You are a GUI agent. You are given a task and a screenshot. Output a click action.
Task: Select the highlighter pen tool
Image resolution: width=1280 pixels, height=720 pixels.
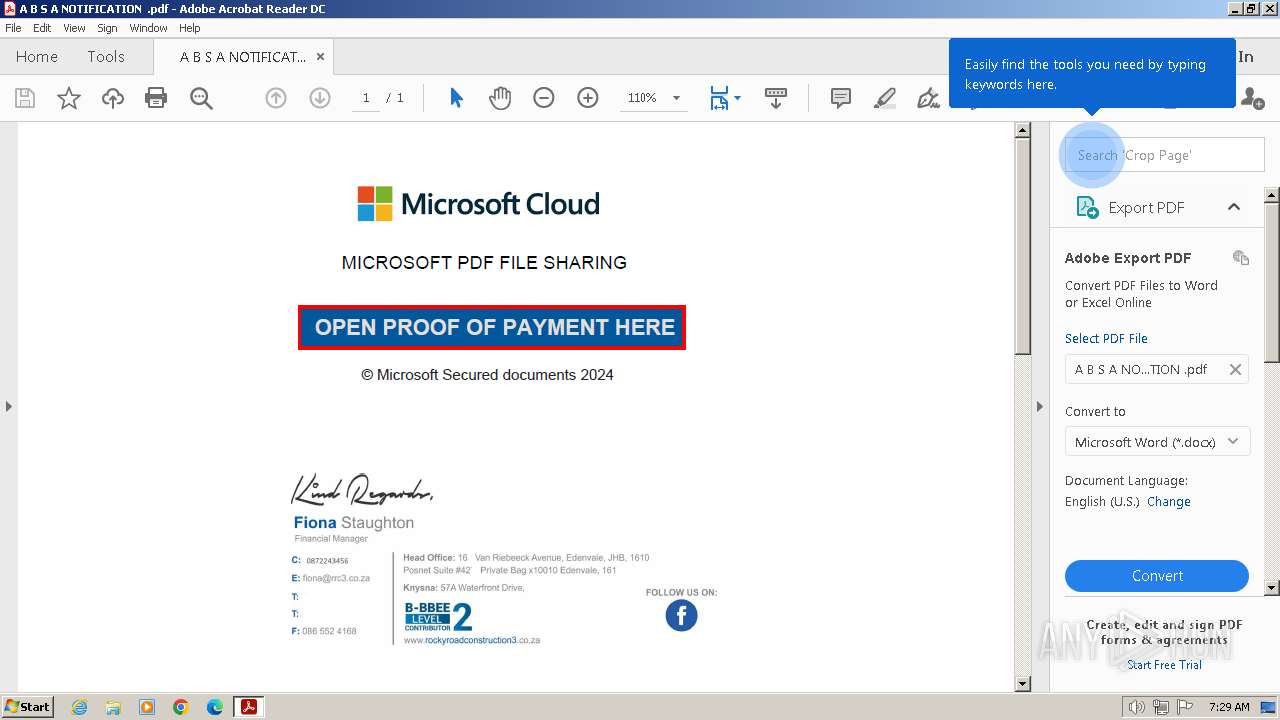coord(885,98)
